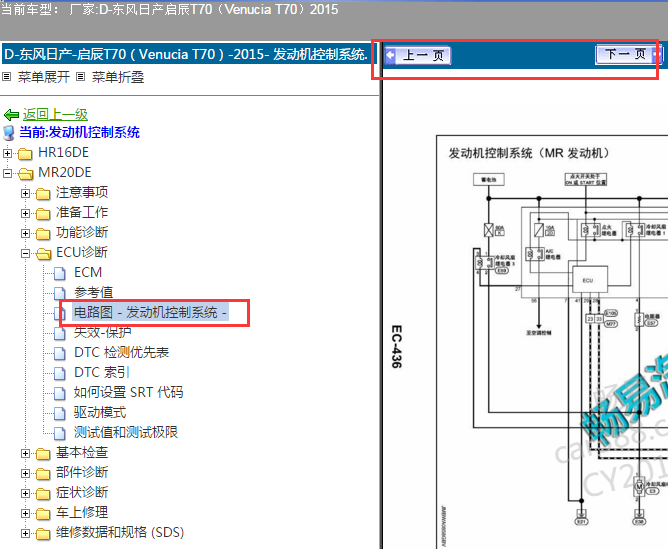
Task: Click the computer icon beside 当前
Action: point(9,133)
